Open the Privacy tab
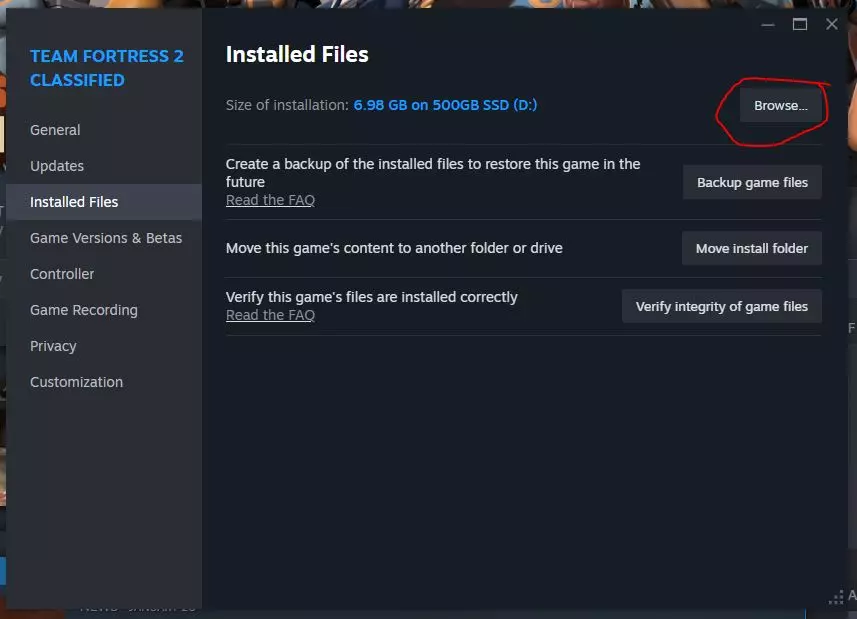857x619 pixels. coord(53,346)
